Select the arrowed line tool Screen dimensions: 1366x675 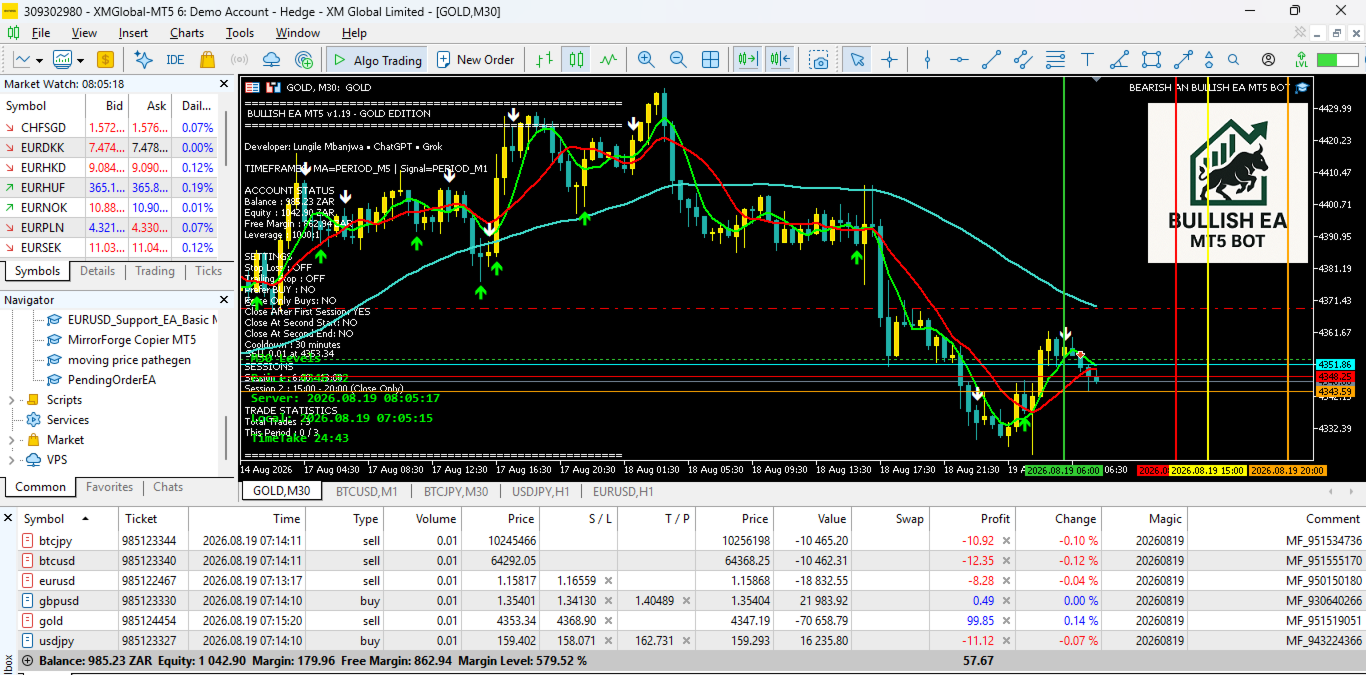point(1183,60)
